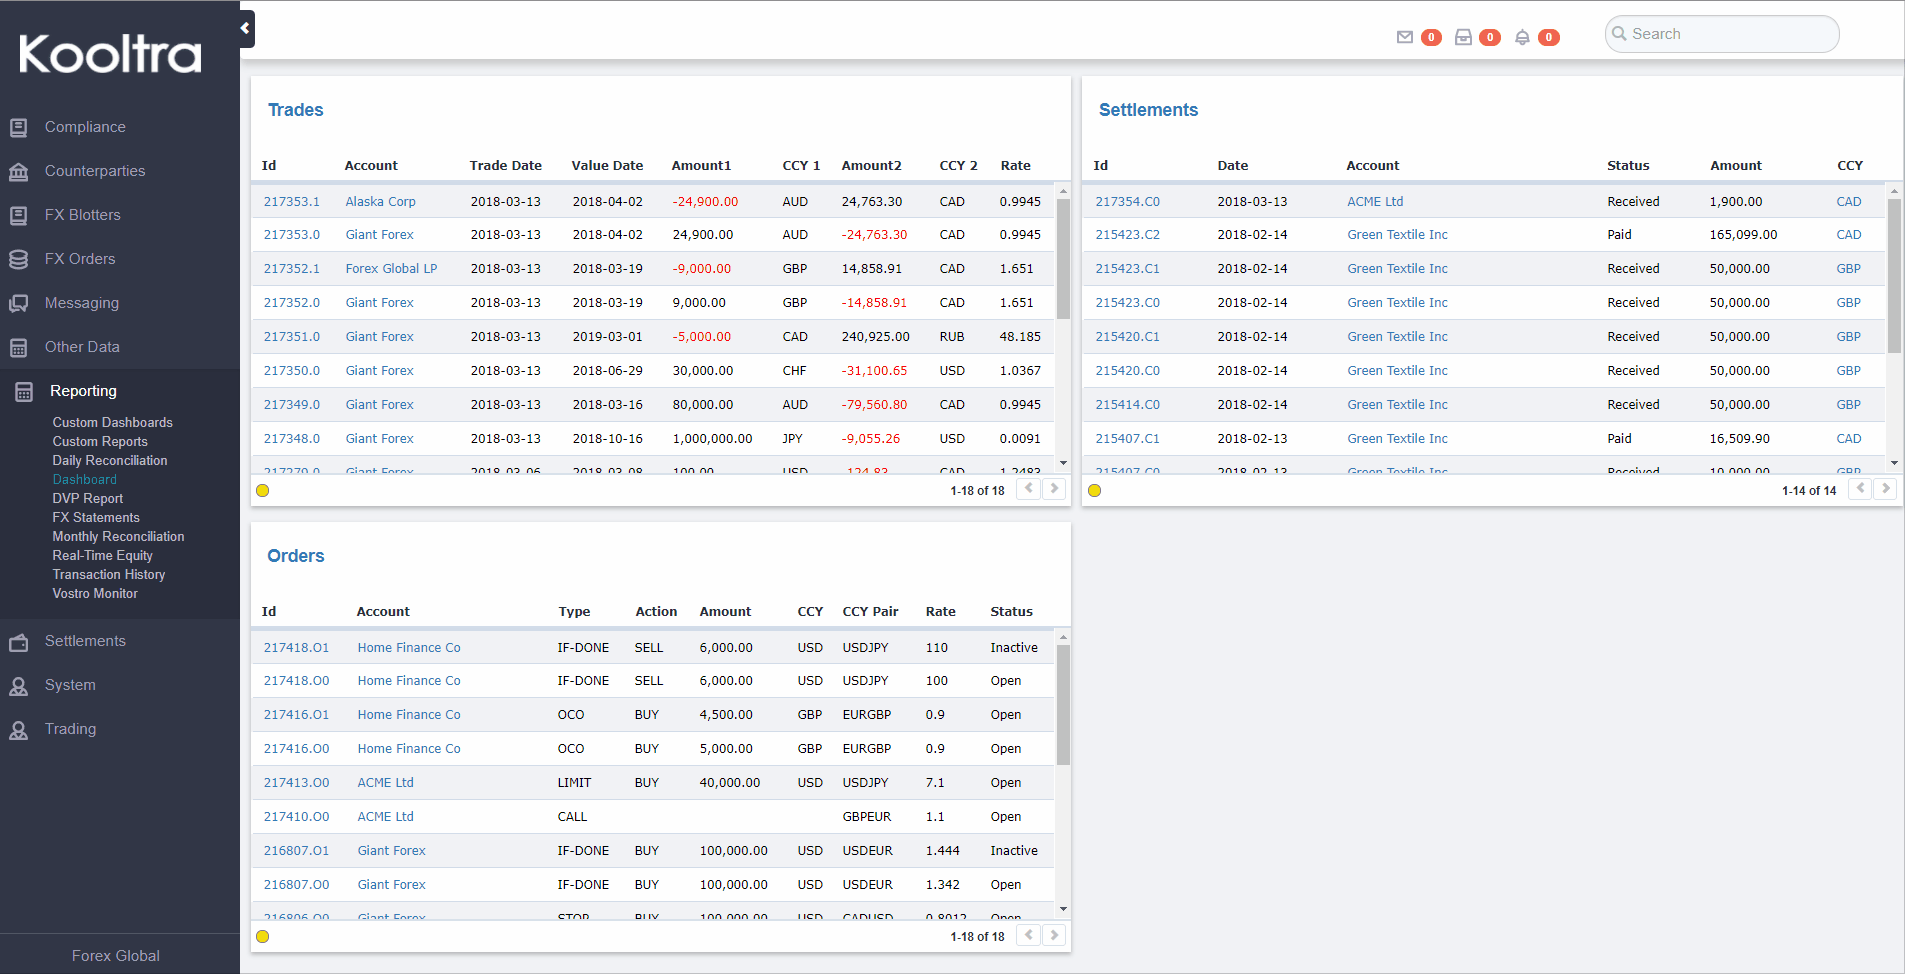Click the FX Blotters sidebar icon
Screen dimensions: 1905x974
point(18,215)
